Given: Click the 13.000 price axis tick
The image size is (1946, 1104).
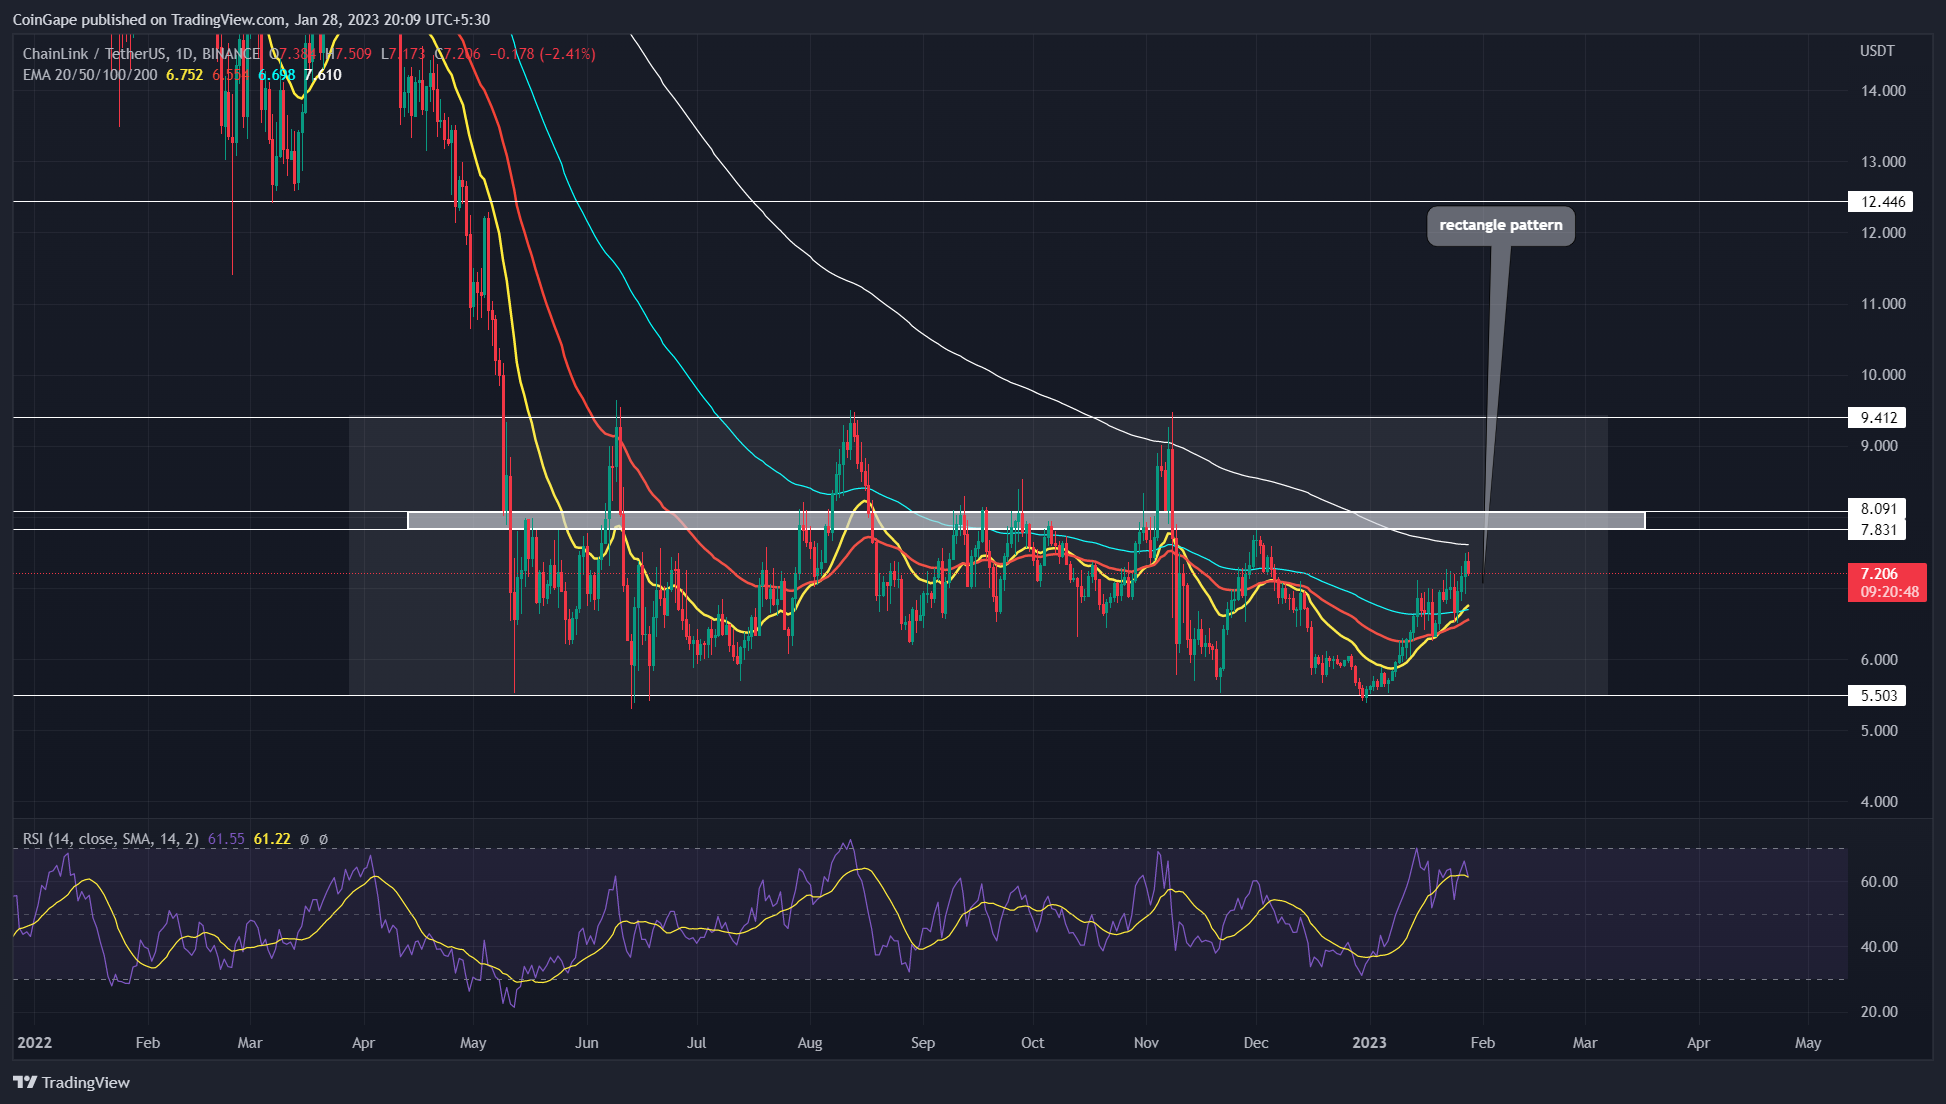Looking at the screenshot, I should tap(1883, 161).
